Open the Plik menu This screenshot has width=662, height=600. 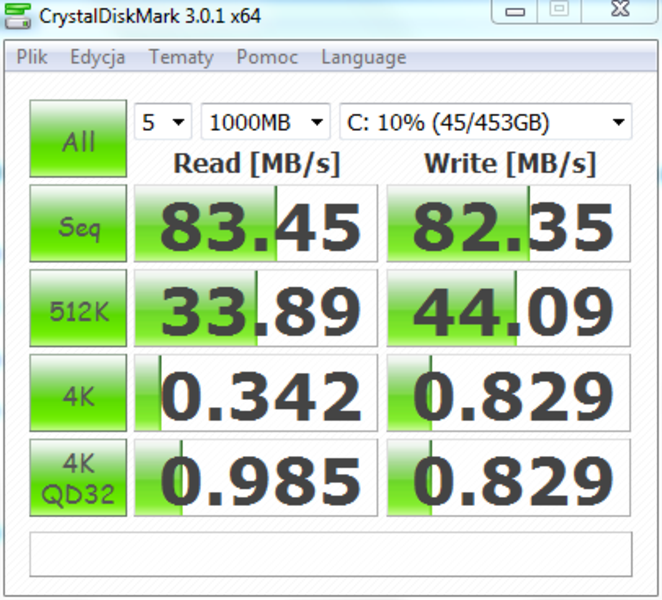[32, 57]
